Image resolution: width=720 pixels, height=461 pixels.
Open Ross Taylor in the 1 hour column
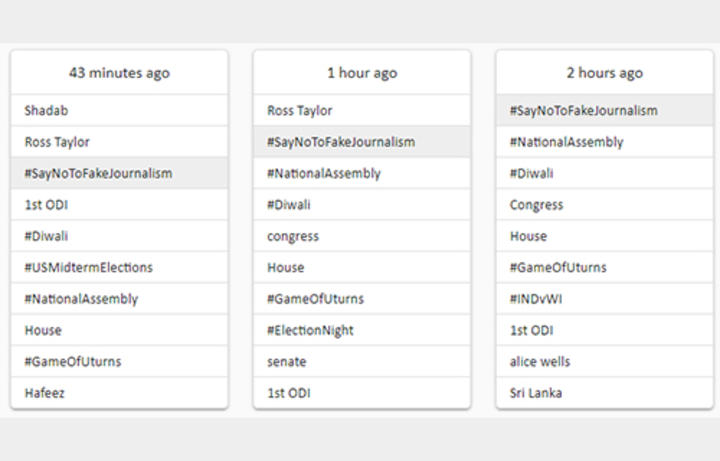pyautogui.click(x=300, y=111)
